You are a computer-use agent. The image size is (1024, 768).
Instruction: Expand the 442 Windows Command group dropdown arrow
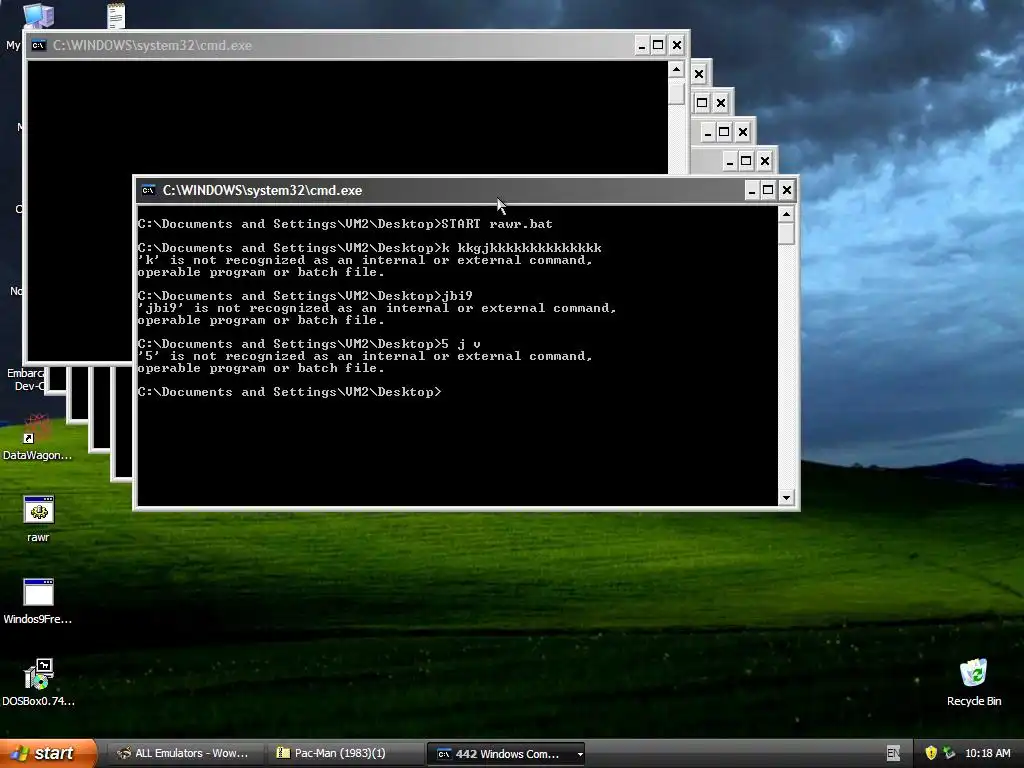click(x=579, y=754)
